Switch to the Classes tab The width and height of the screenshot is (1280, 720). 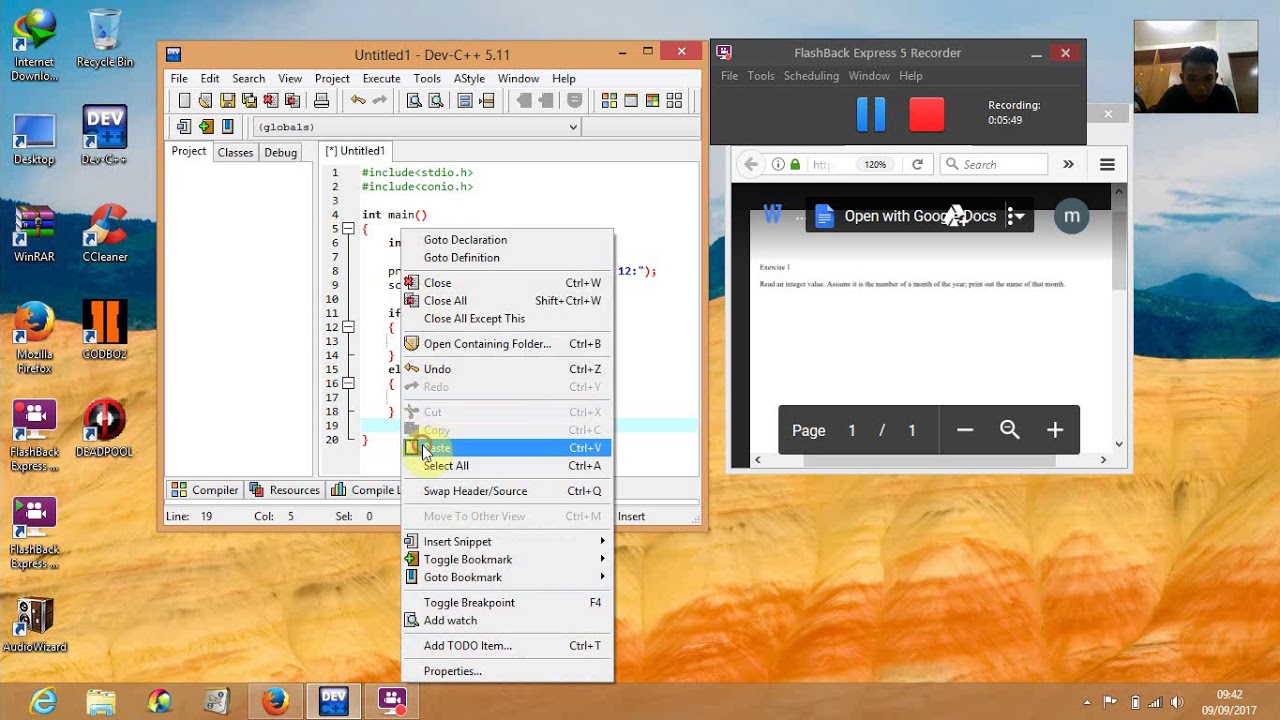point(235,152)
